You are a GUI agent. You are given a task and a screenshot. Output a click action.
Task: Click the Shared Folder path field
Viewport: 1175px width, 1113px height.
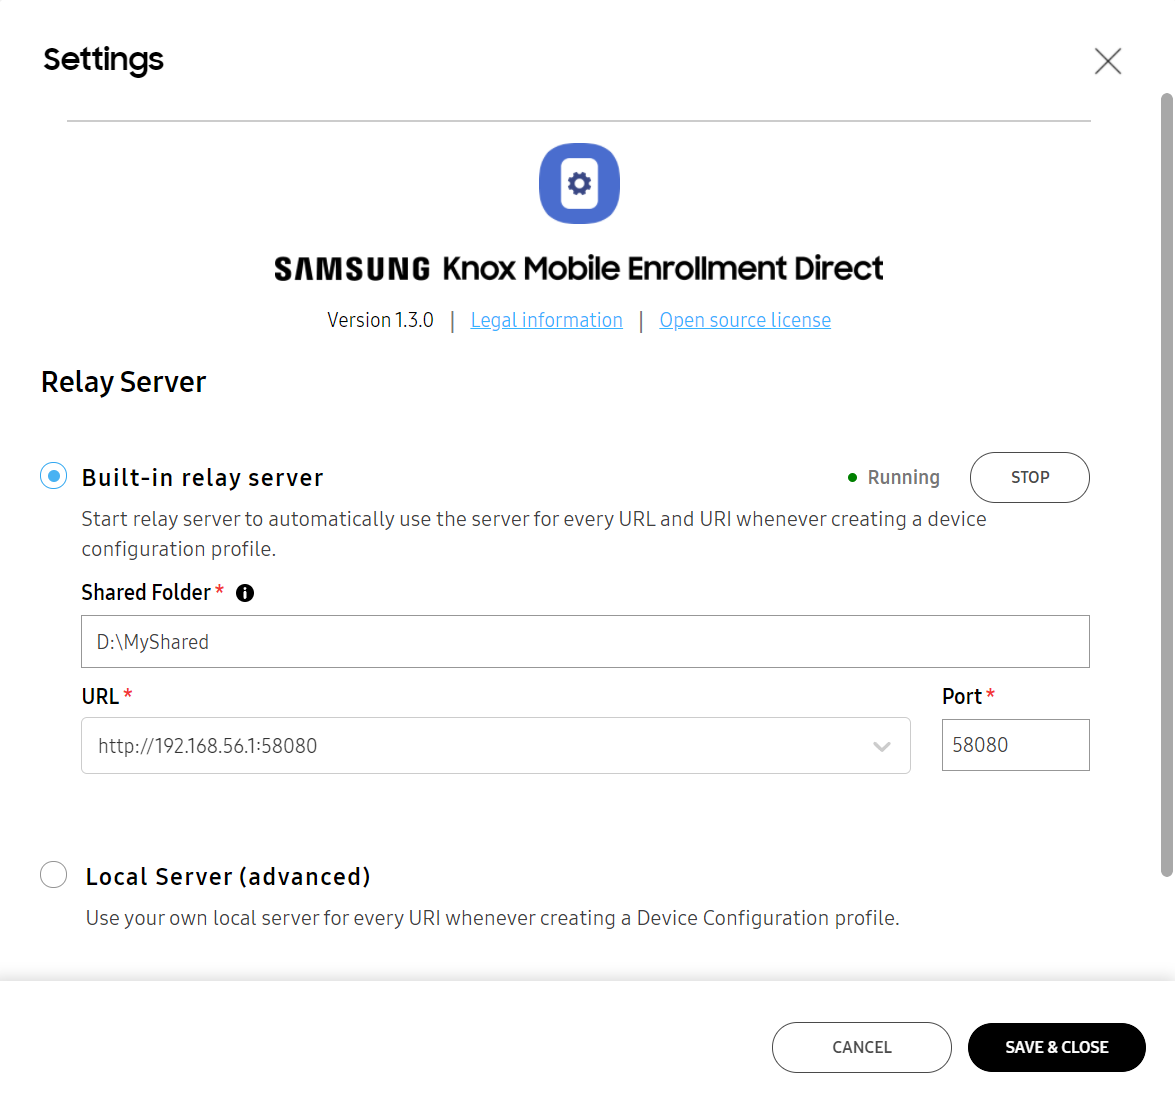coord(585,642)
